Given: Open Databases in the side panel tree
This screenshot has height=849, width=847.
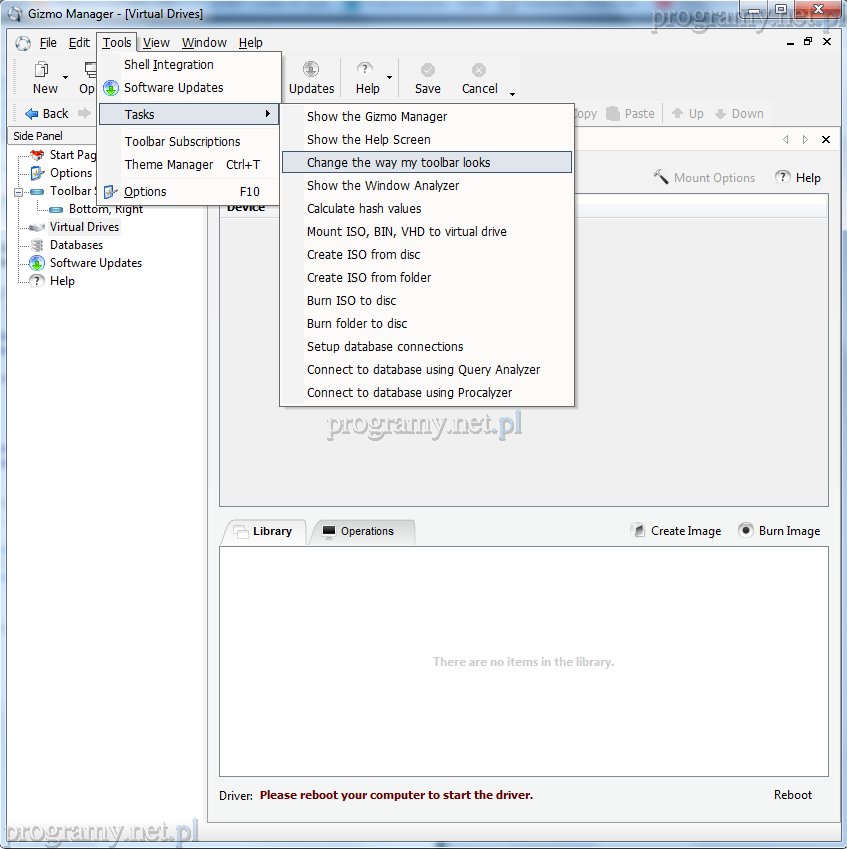Looking at the screenshot, I should pos(76,245).
